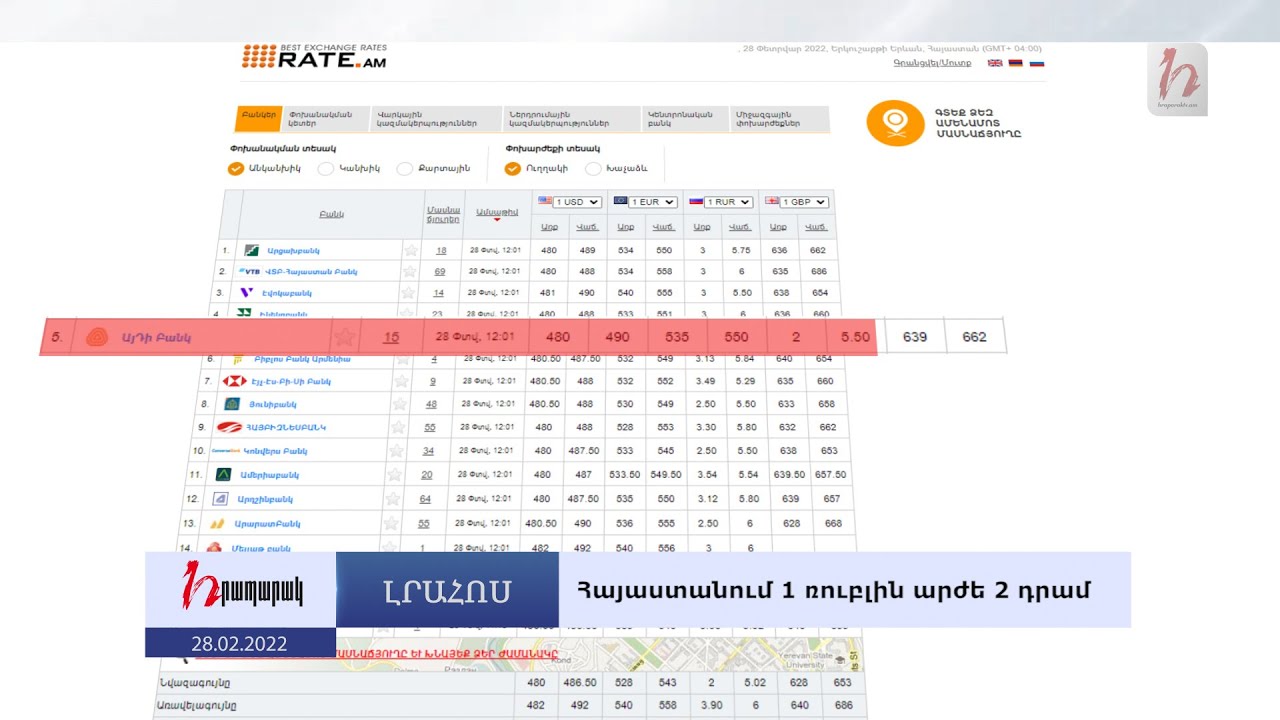Switch language using the Russian flag

coord(1037,63)
